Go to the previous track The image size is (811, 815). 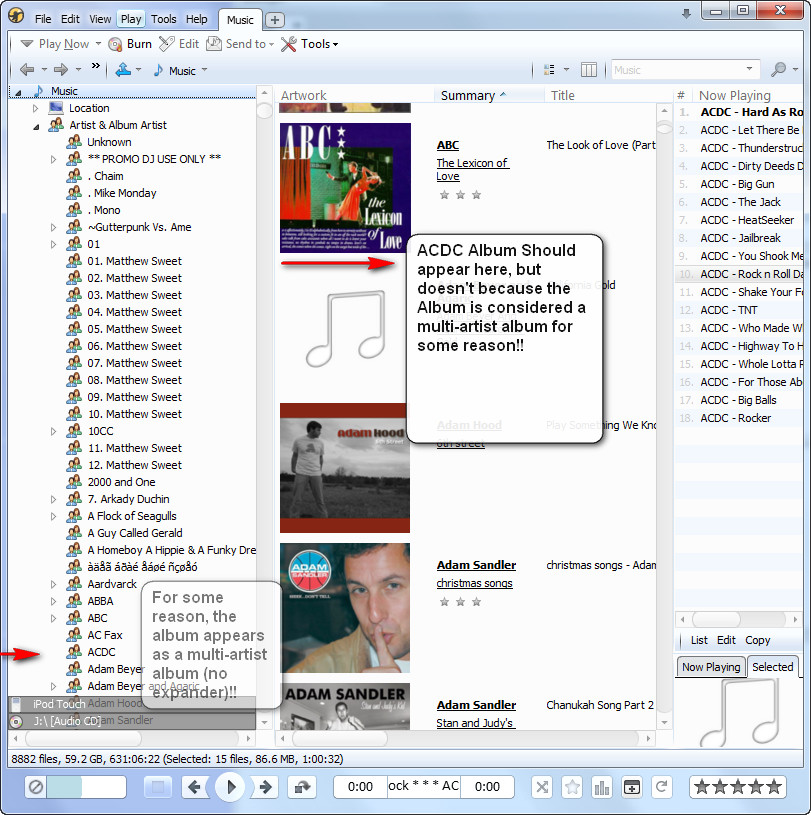click(x=196, y=787)
